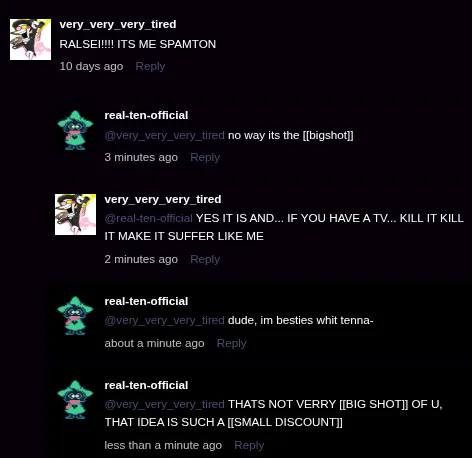Click Reply beside '3 minutes ago'
The image size is (472, 458).
[205, 157]
